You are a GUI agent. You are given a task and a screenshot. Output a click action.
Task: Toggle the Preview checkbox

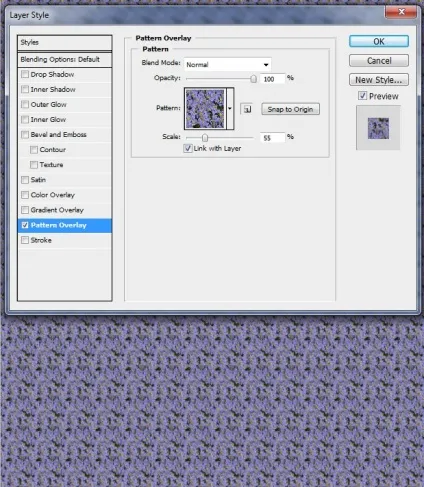pyautogui.click(x=362, y=96)
